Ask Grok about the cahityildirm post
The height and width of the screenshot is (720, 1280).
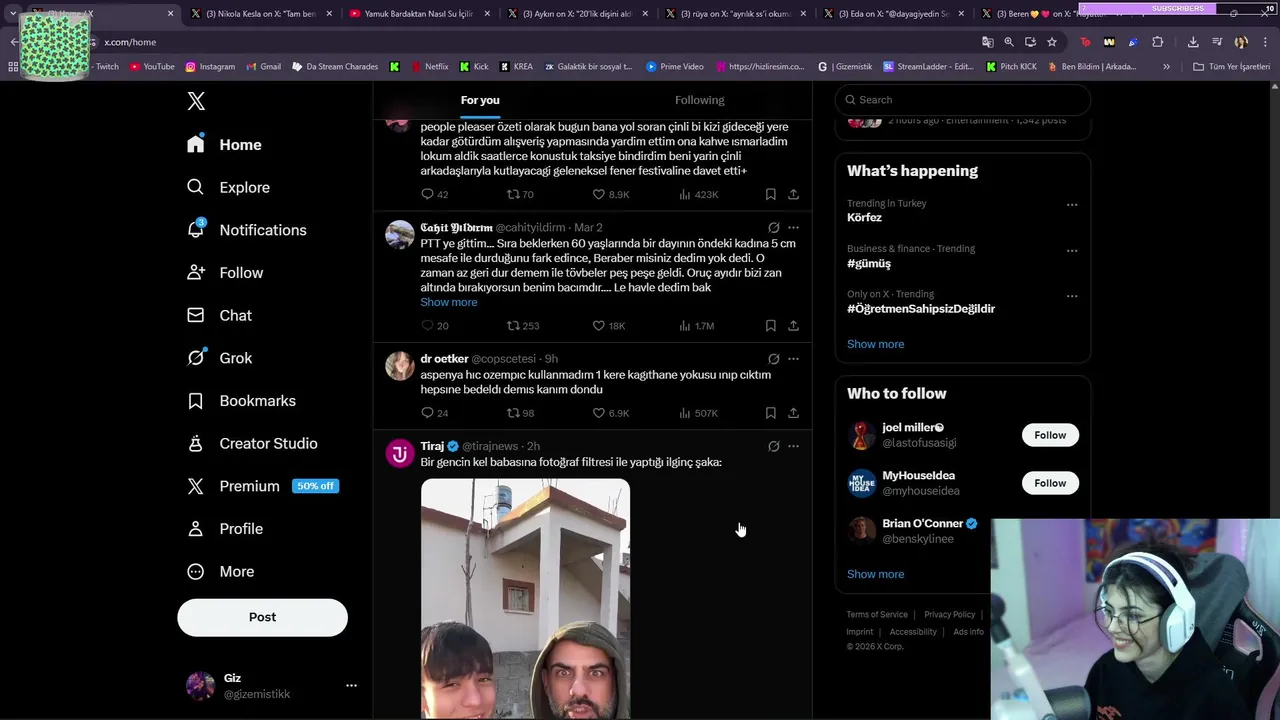pos(773,228)
